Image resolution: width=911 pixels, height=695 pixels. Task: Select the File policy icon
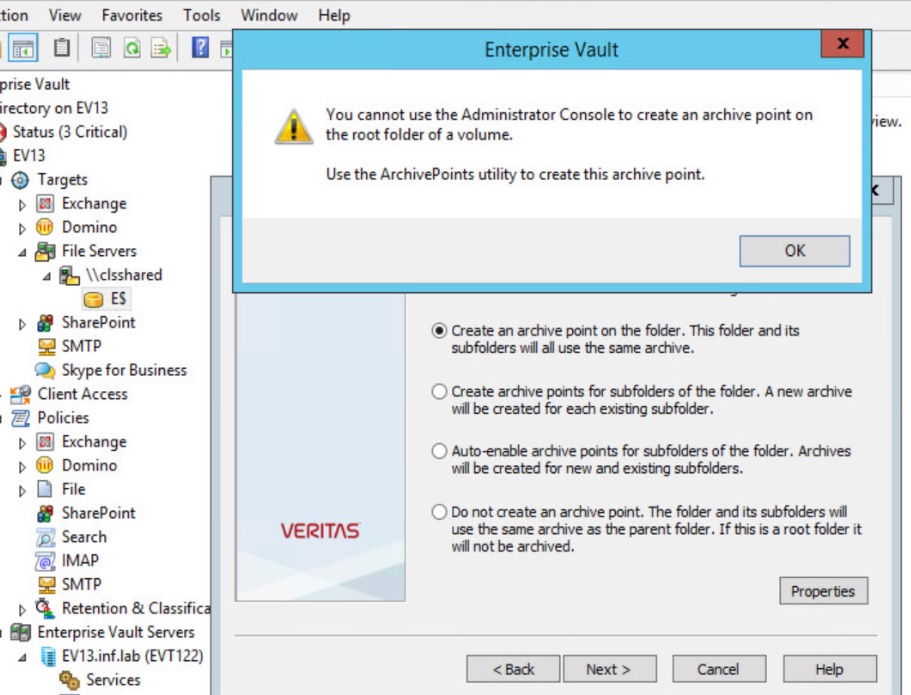coord(45,489)
